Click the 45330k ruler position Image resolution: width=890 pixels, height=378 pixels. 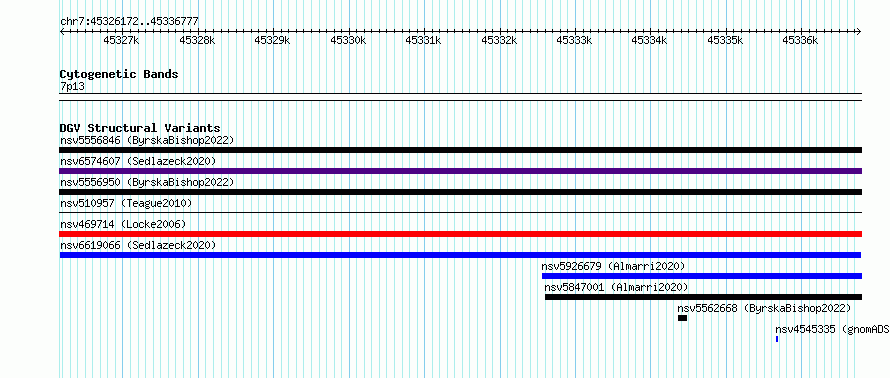(349, 40)
